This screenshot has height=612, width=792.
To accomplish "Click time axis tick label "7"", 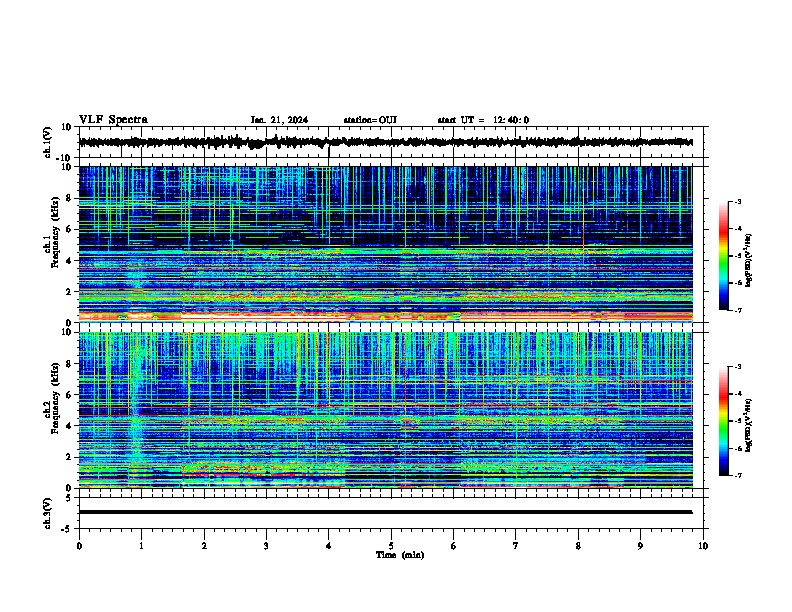I will pyautogui.click(x=516, y=546).
